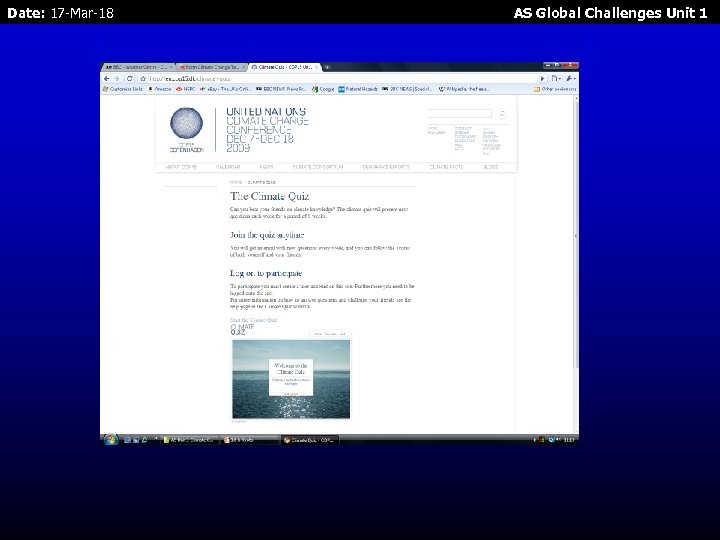Click the Home breadcrumb link
Image resolution: width=720 pixels, height=540 pixels.
(x=236, y=182)
